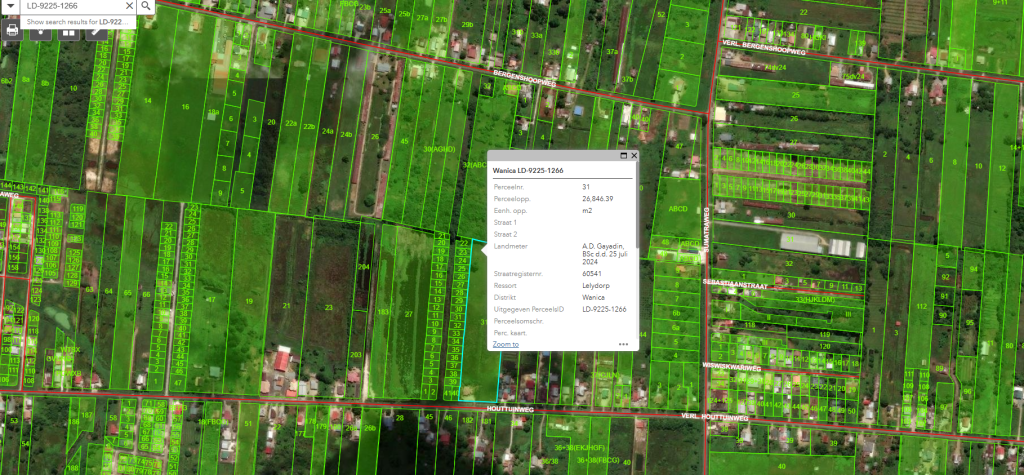Open the popup's more actions ellipsis
1024x475 pixels.
click(623, 344)
